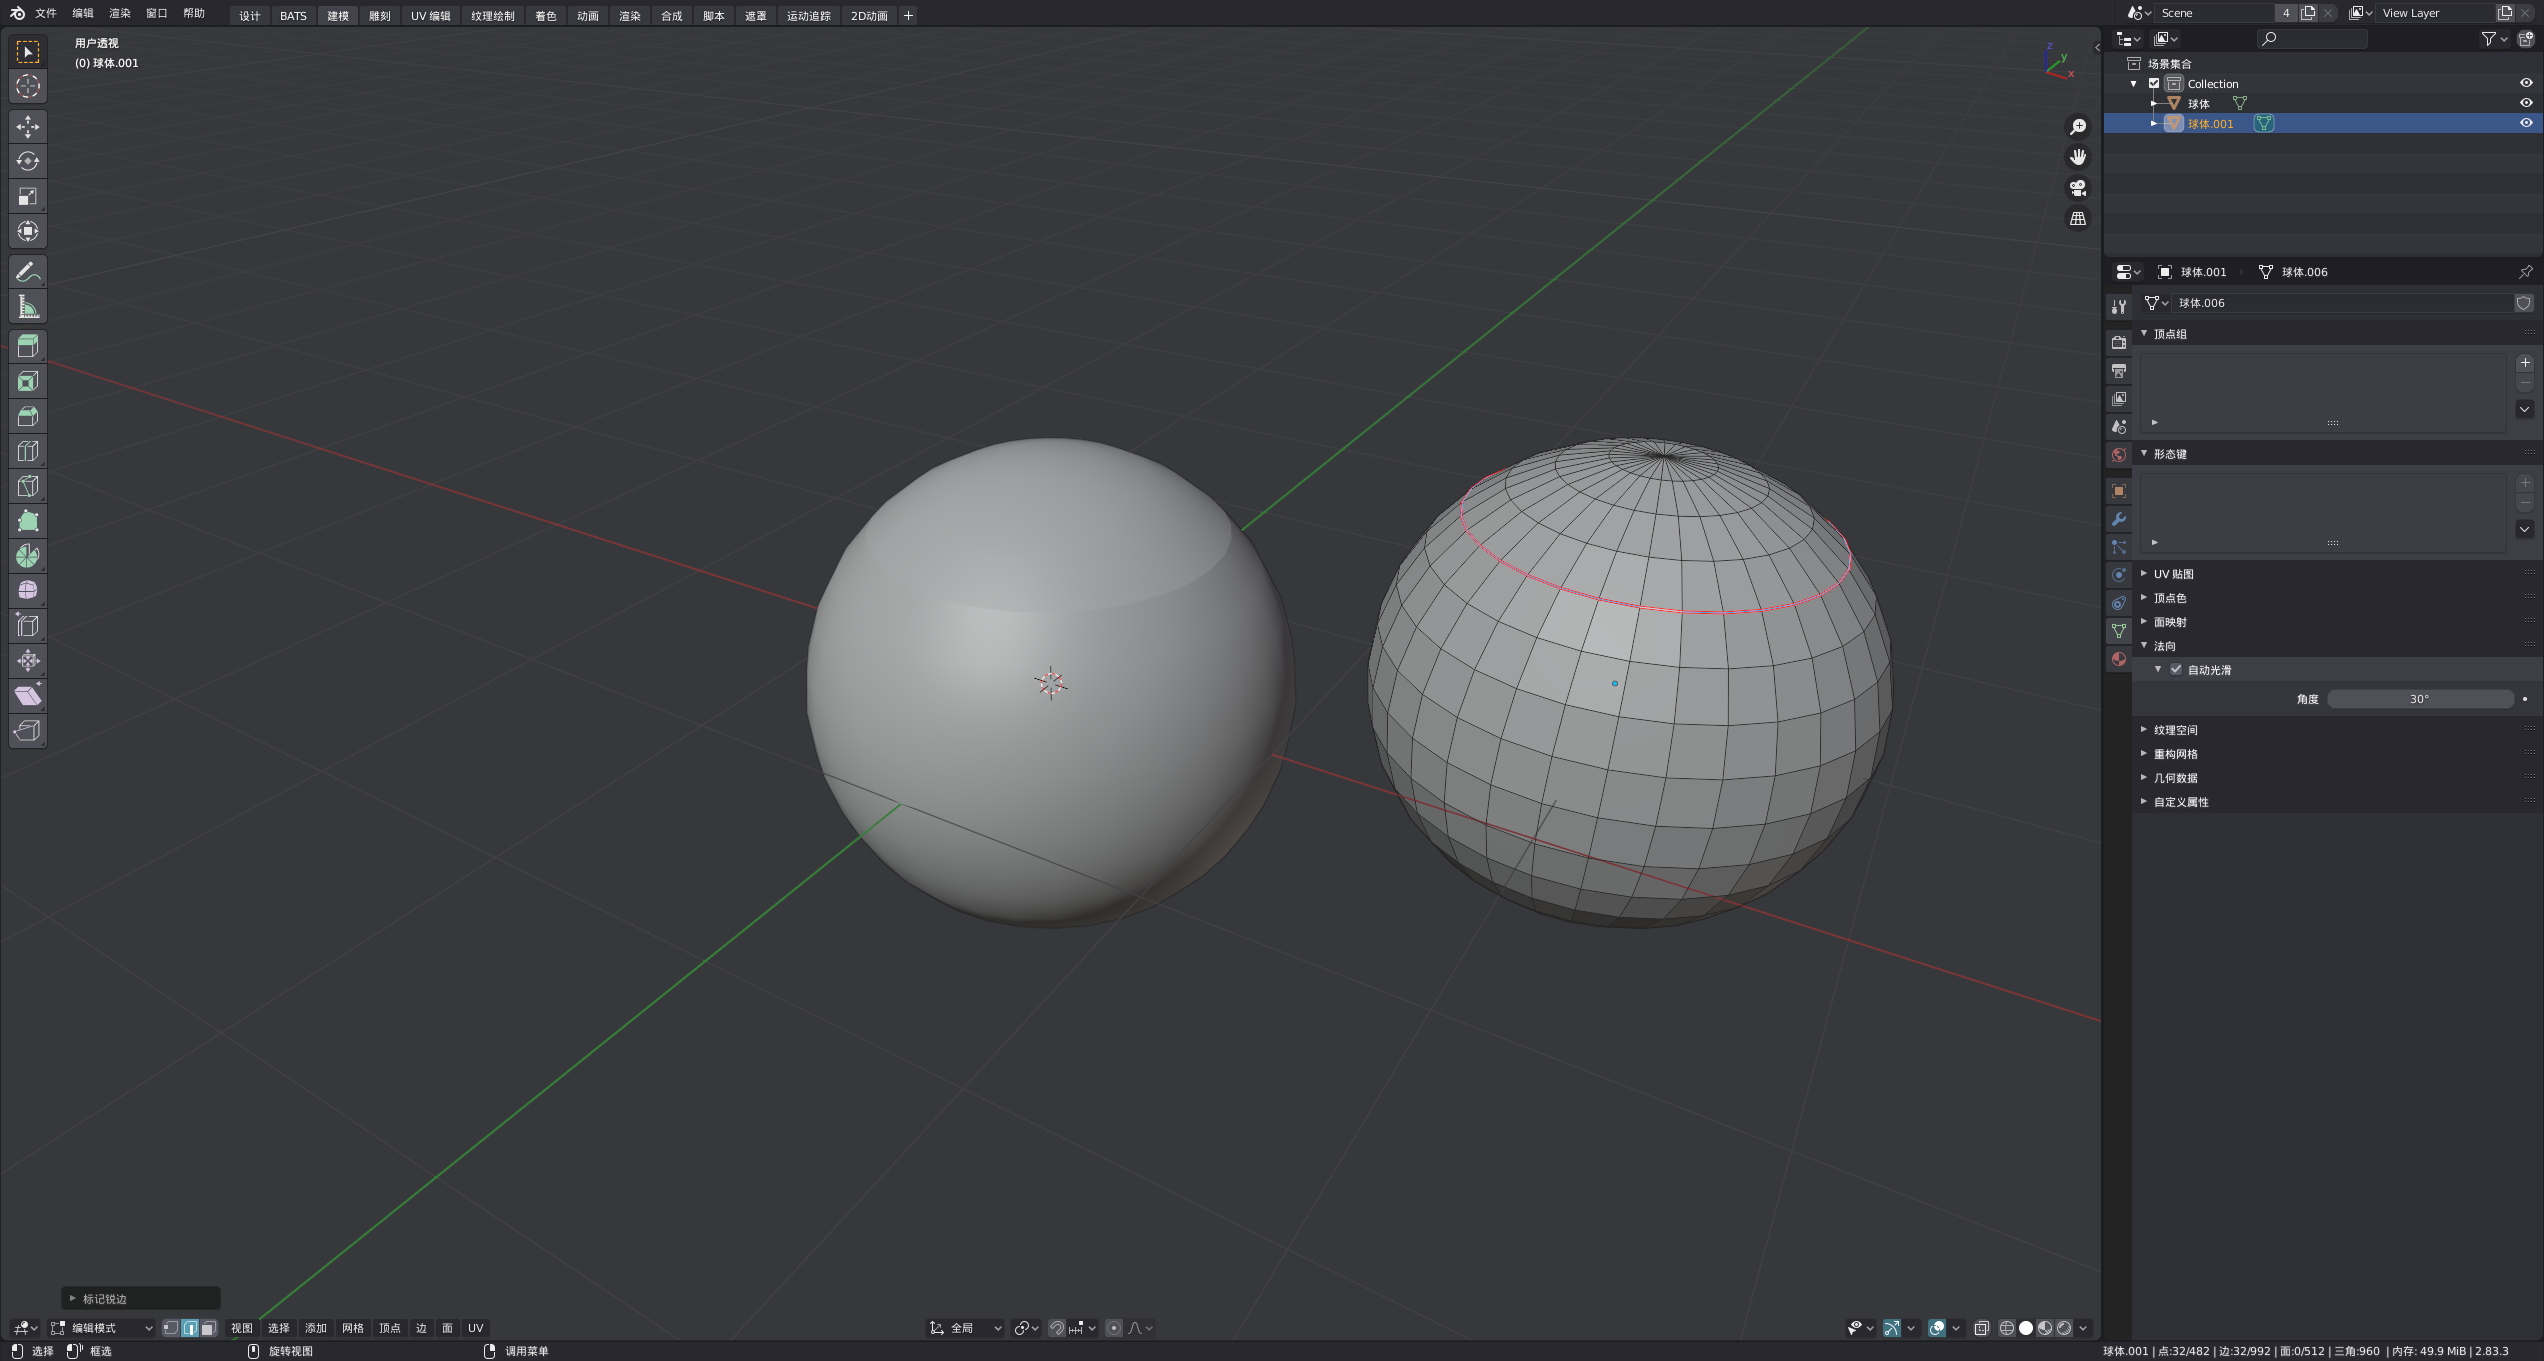The width and height of the screenshot is (2544, 1361).
Task: Add a new vertex group with plus button
Action: coord(2525,363)
